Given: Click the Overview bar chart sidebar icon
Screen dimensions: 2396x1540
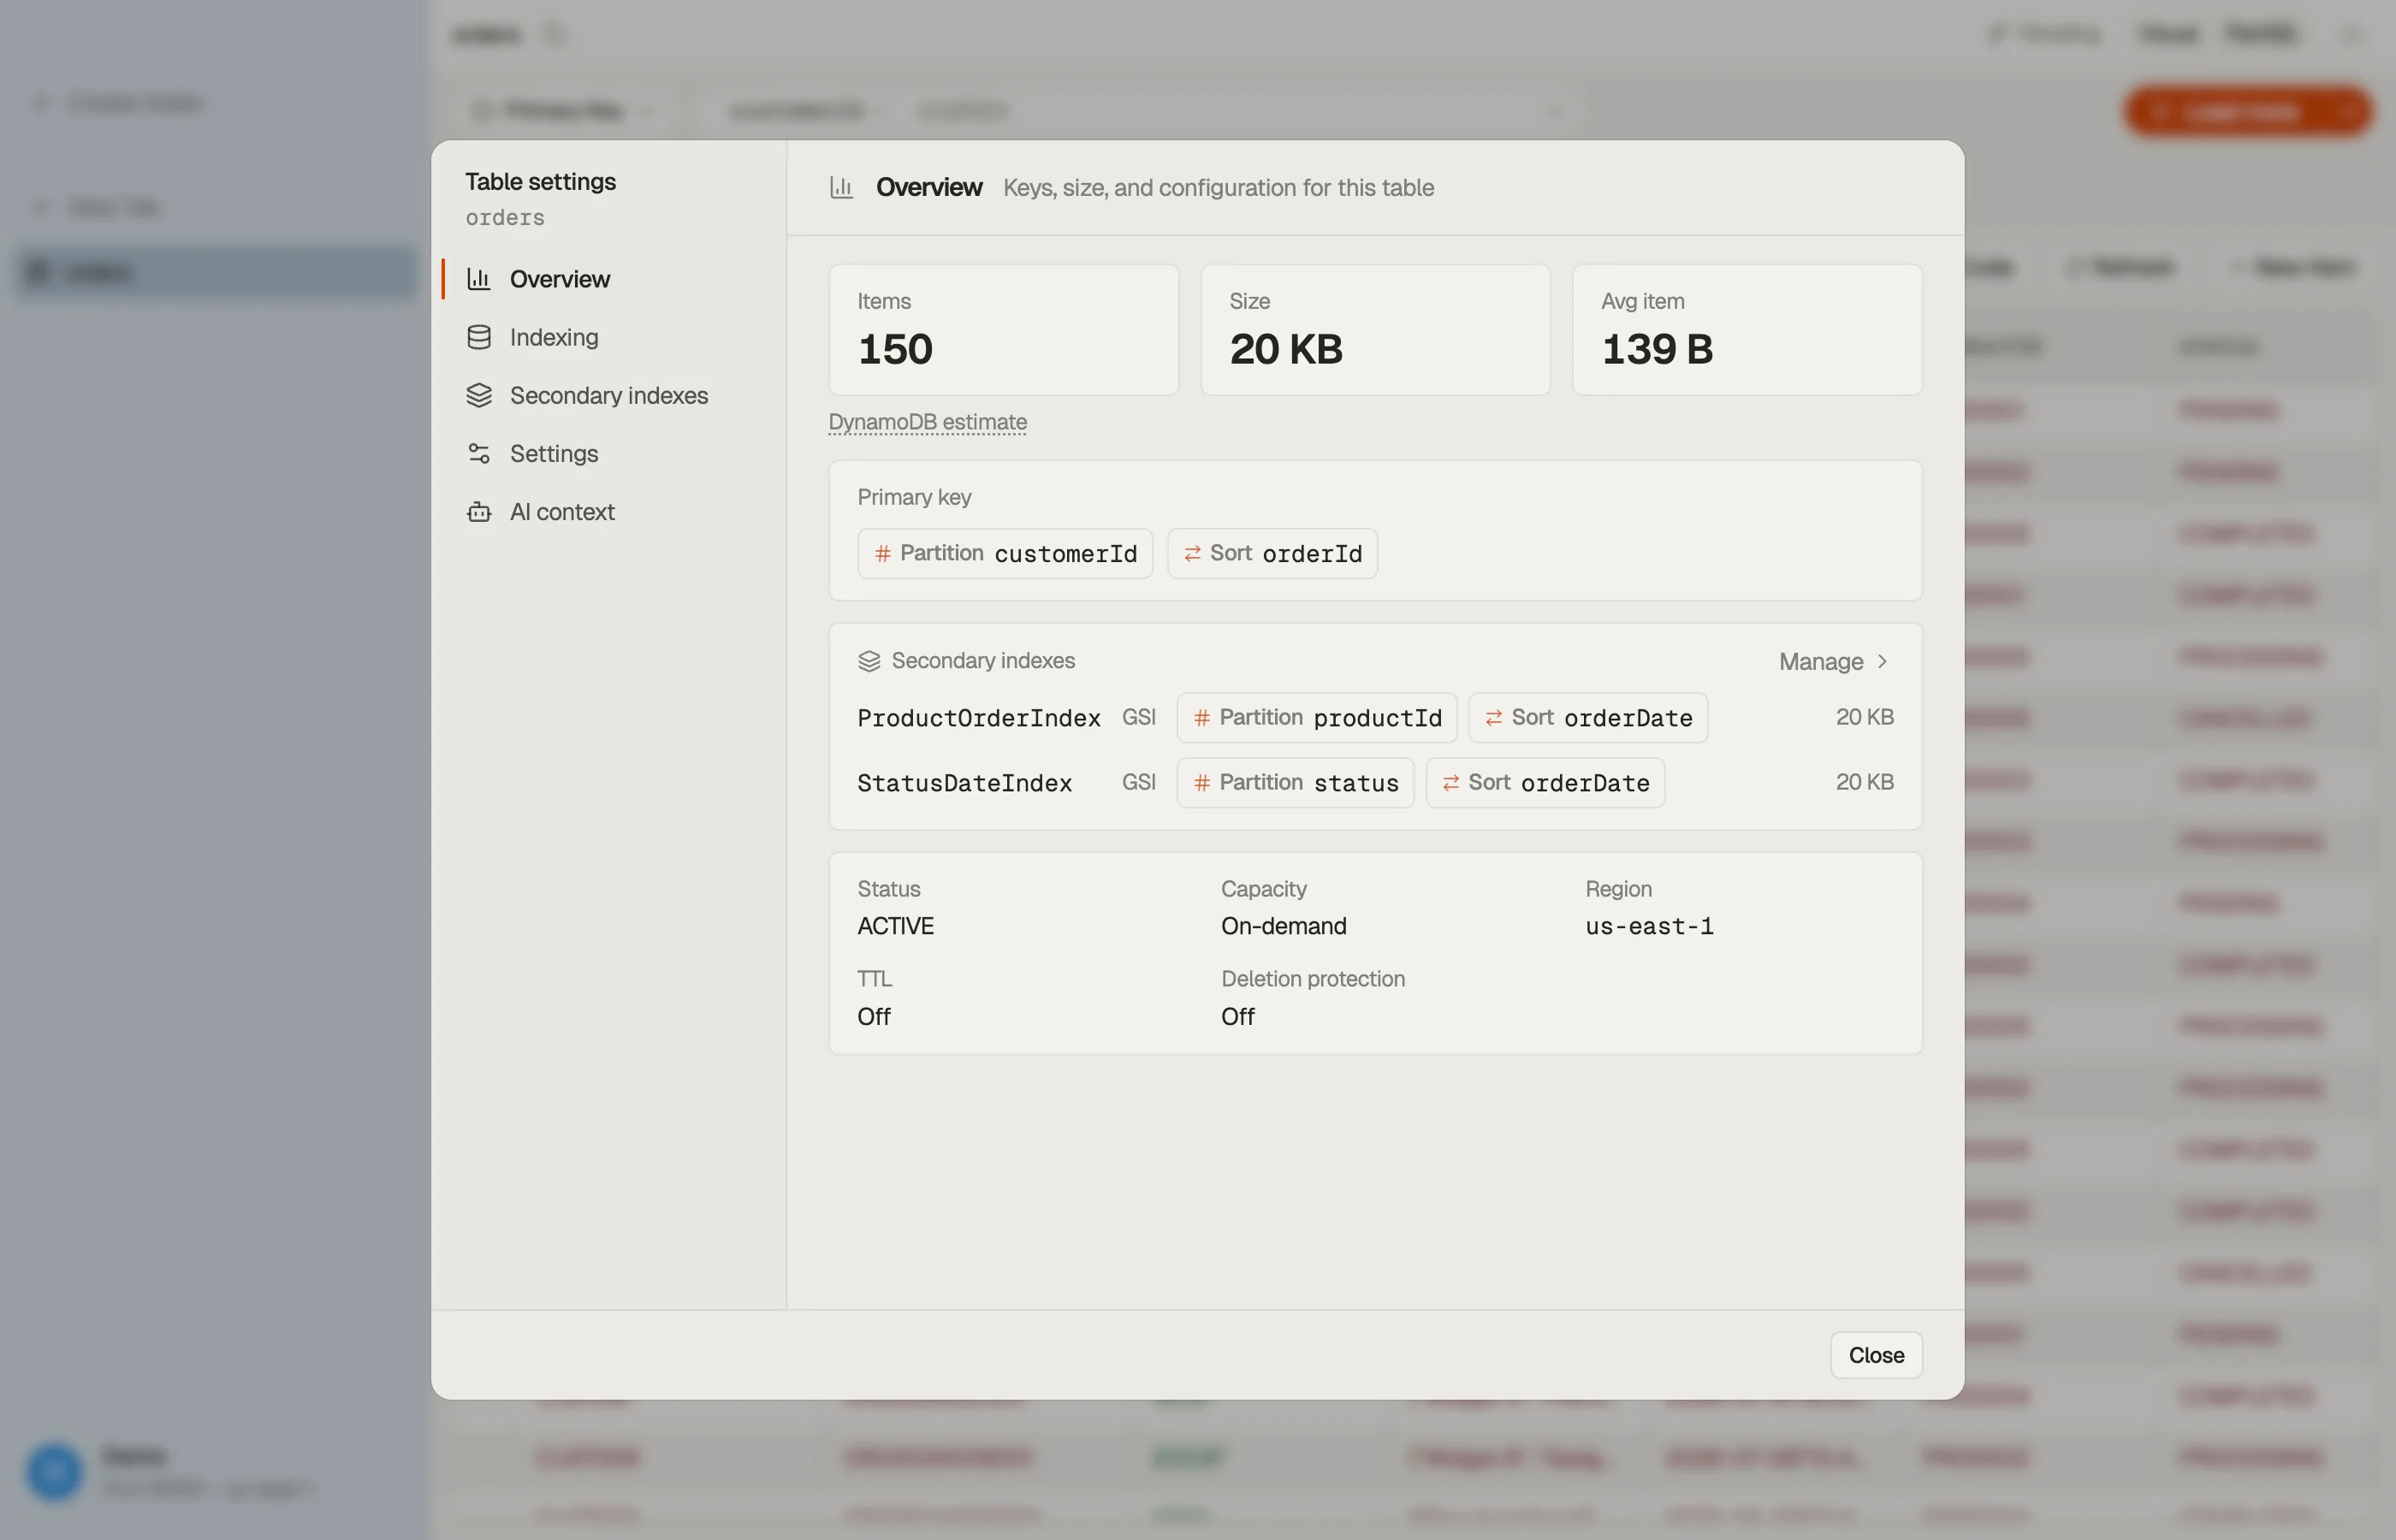Looking at the screenshot, I should (x=479, y=279).
